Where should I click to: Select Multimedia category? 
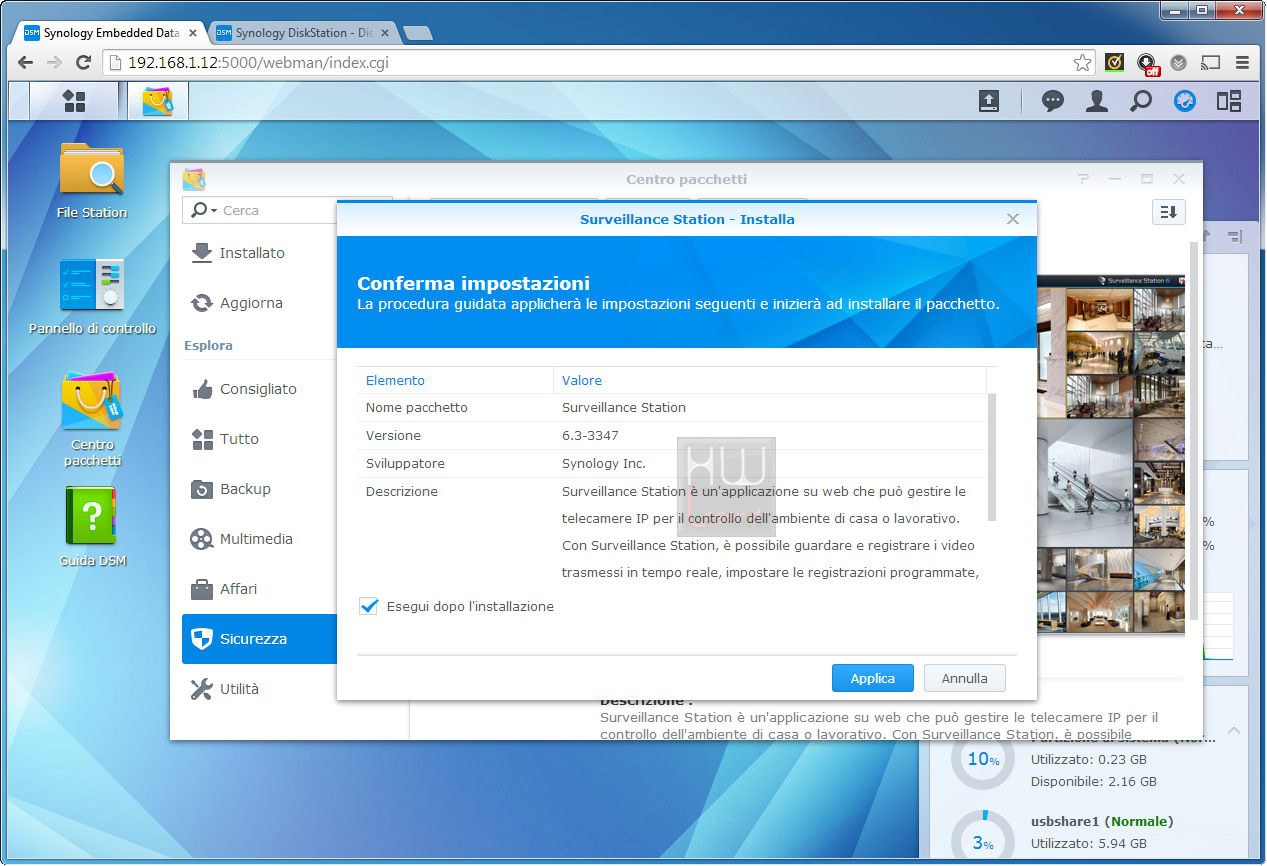tap(258, 539)
